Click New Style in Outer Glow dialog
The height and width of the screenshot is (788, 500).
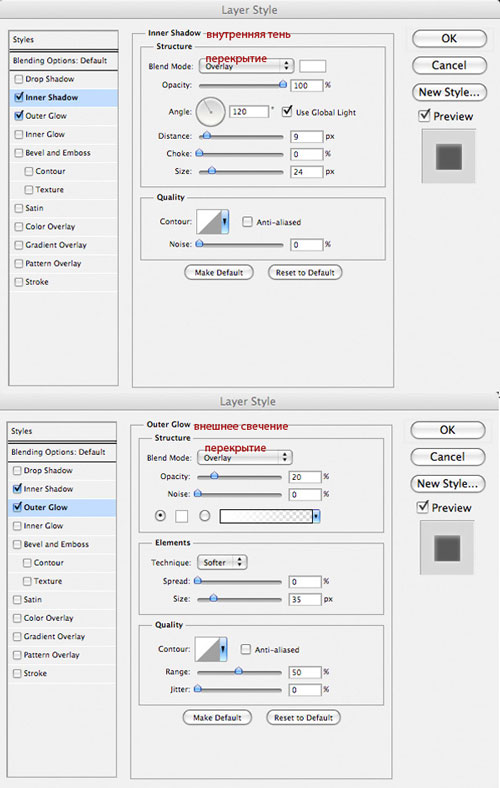click(x=447, y=483)
